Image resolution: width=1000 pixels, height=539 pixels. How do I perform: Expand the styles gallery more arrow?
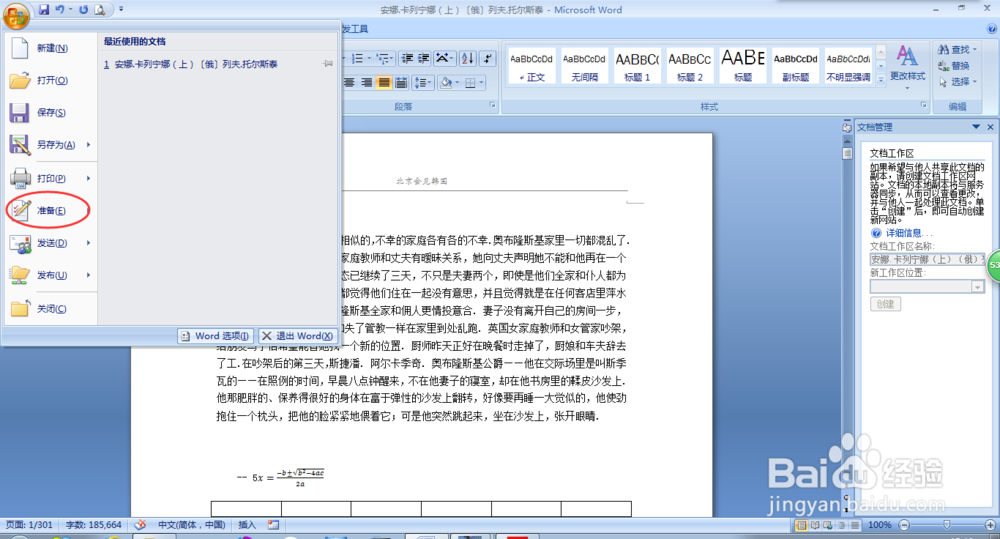coord(881,79)
